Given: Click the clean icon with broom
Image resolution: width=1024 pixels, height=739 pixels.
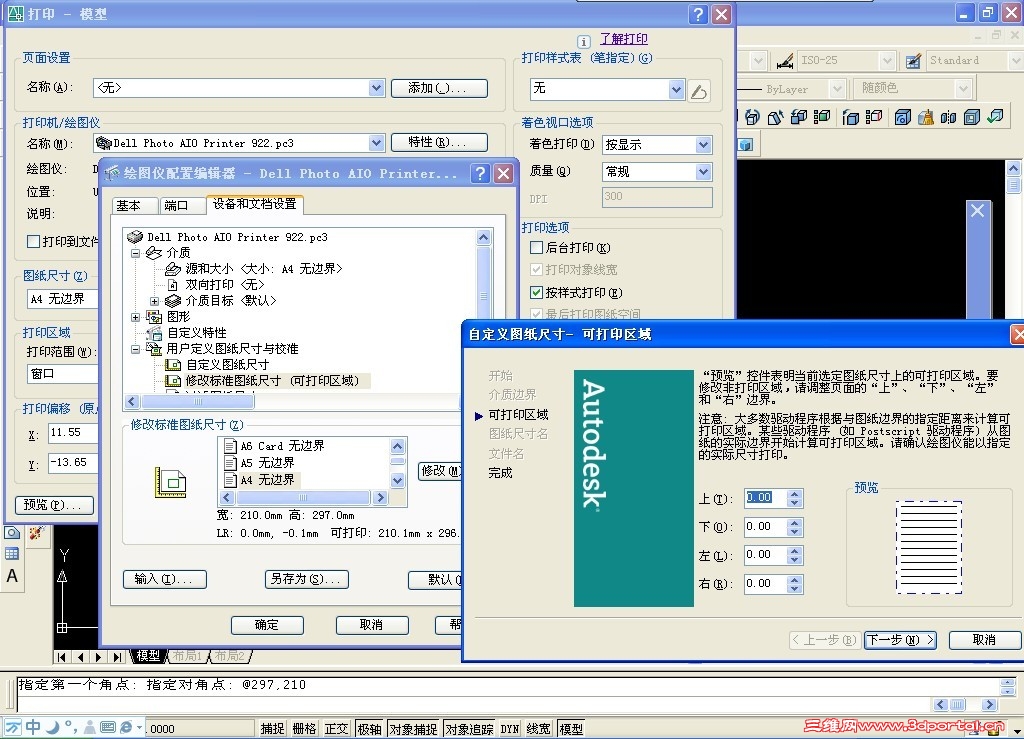Looking at the screenshot, I should click(925, 117).
